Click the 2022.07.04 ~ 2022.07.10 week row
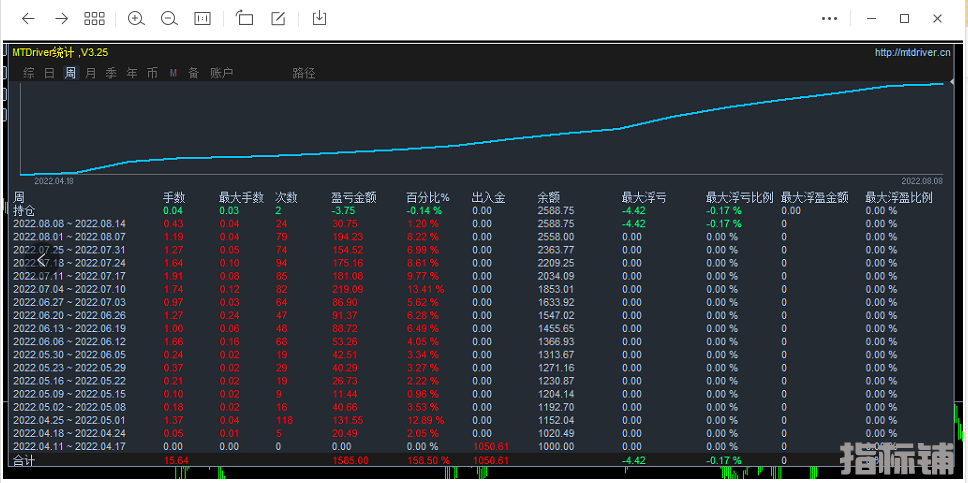The height and width of the screenshot is (483, 968). coord(70,289)
